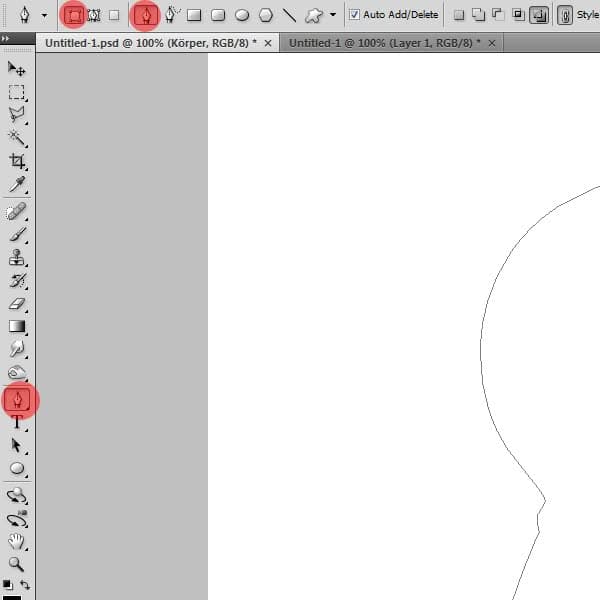Select the Magic Wand tool

[16, 138]
